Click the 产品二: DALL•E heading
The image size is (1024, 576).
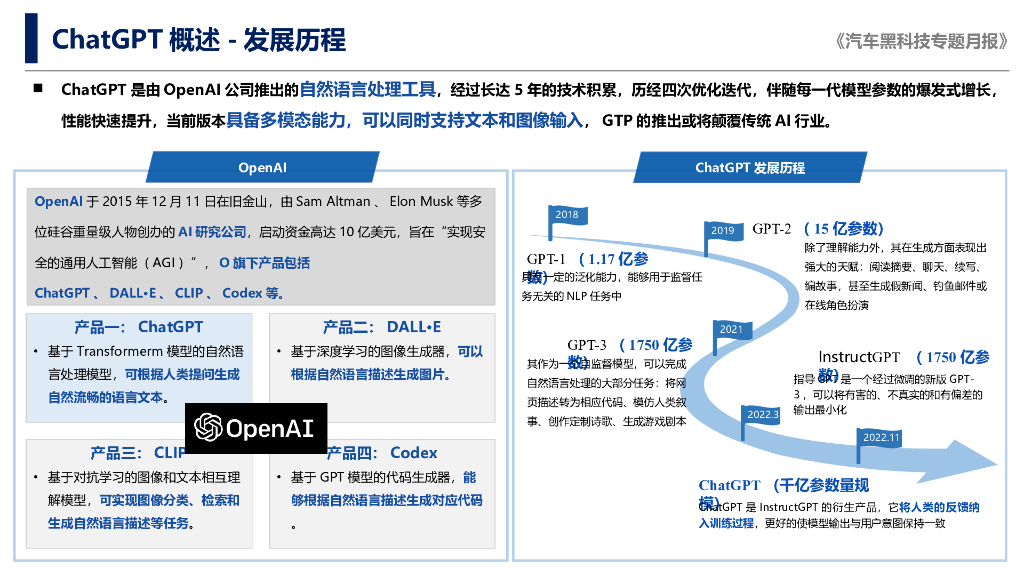point(382,327)
